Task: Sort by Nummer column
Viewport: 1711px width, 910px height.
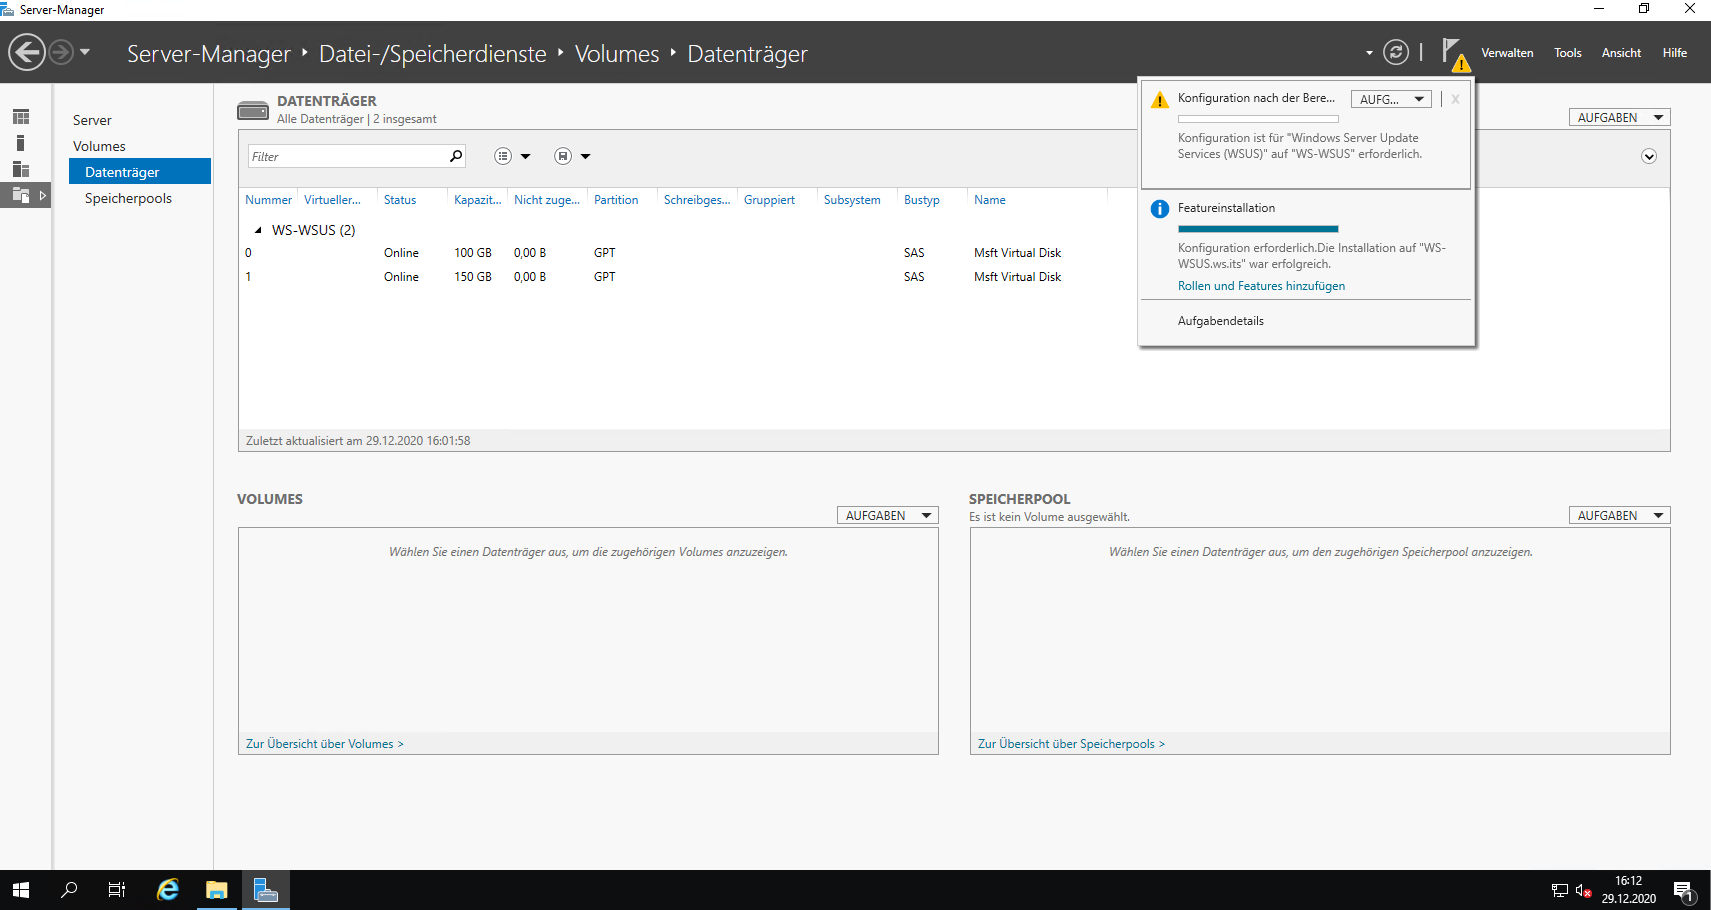Action: coord(268,200)
